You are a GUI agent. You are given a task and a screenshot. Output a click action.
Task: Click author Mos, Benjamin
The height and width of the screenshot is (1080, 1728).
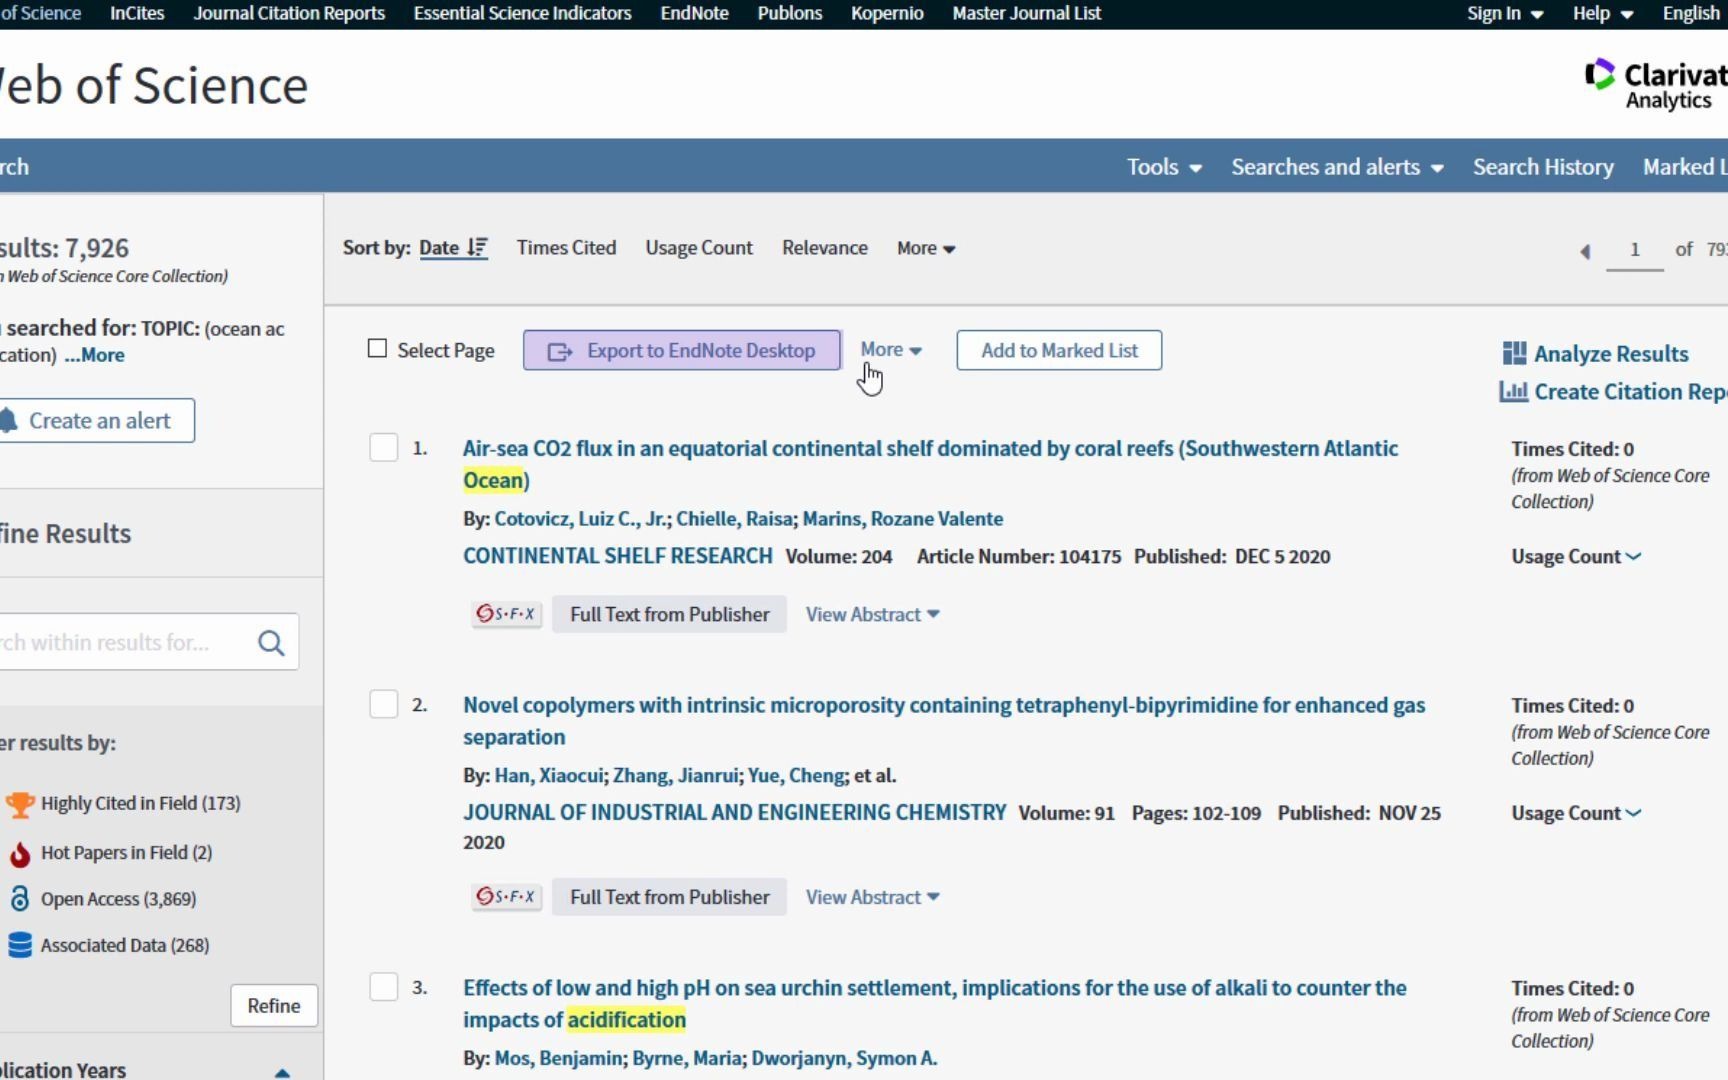(x=558, y=1058)
